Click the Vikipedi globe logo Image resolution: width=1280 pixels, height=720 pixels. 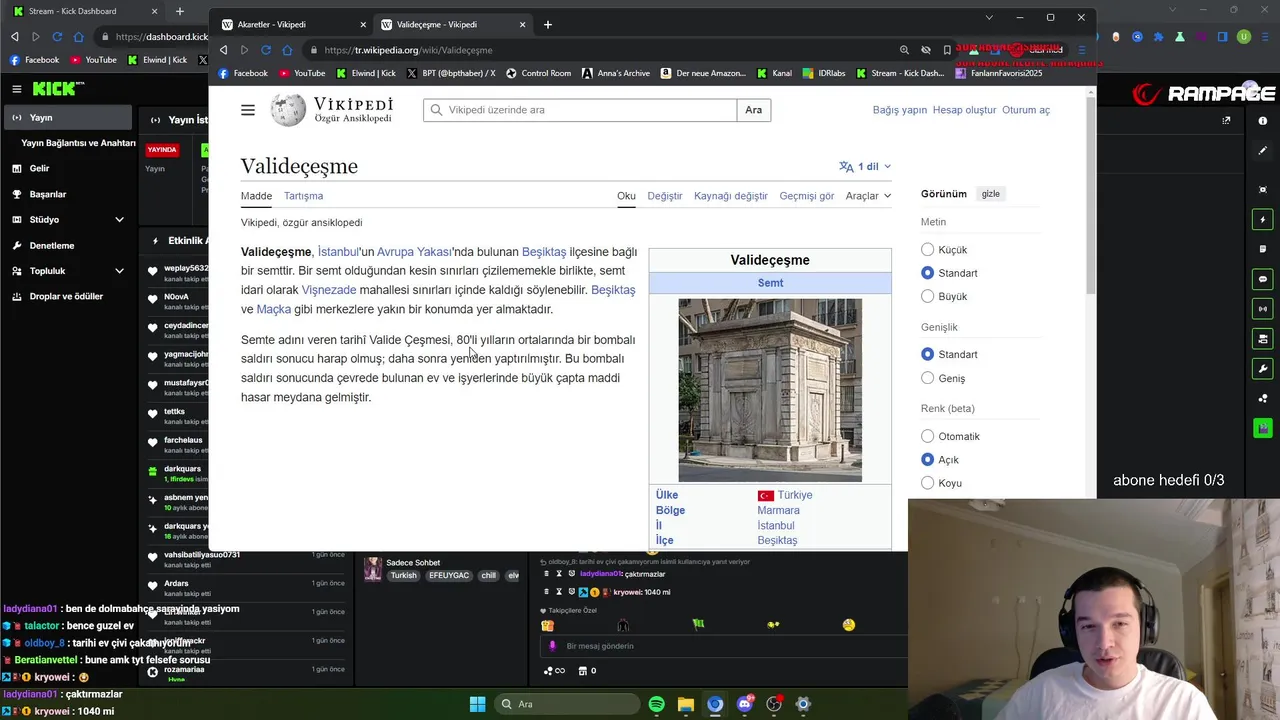point(288,110)
